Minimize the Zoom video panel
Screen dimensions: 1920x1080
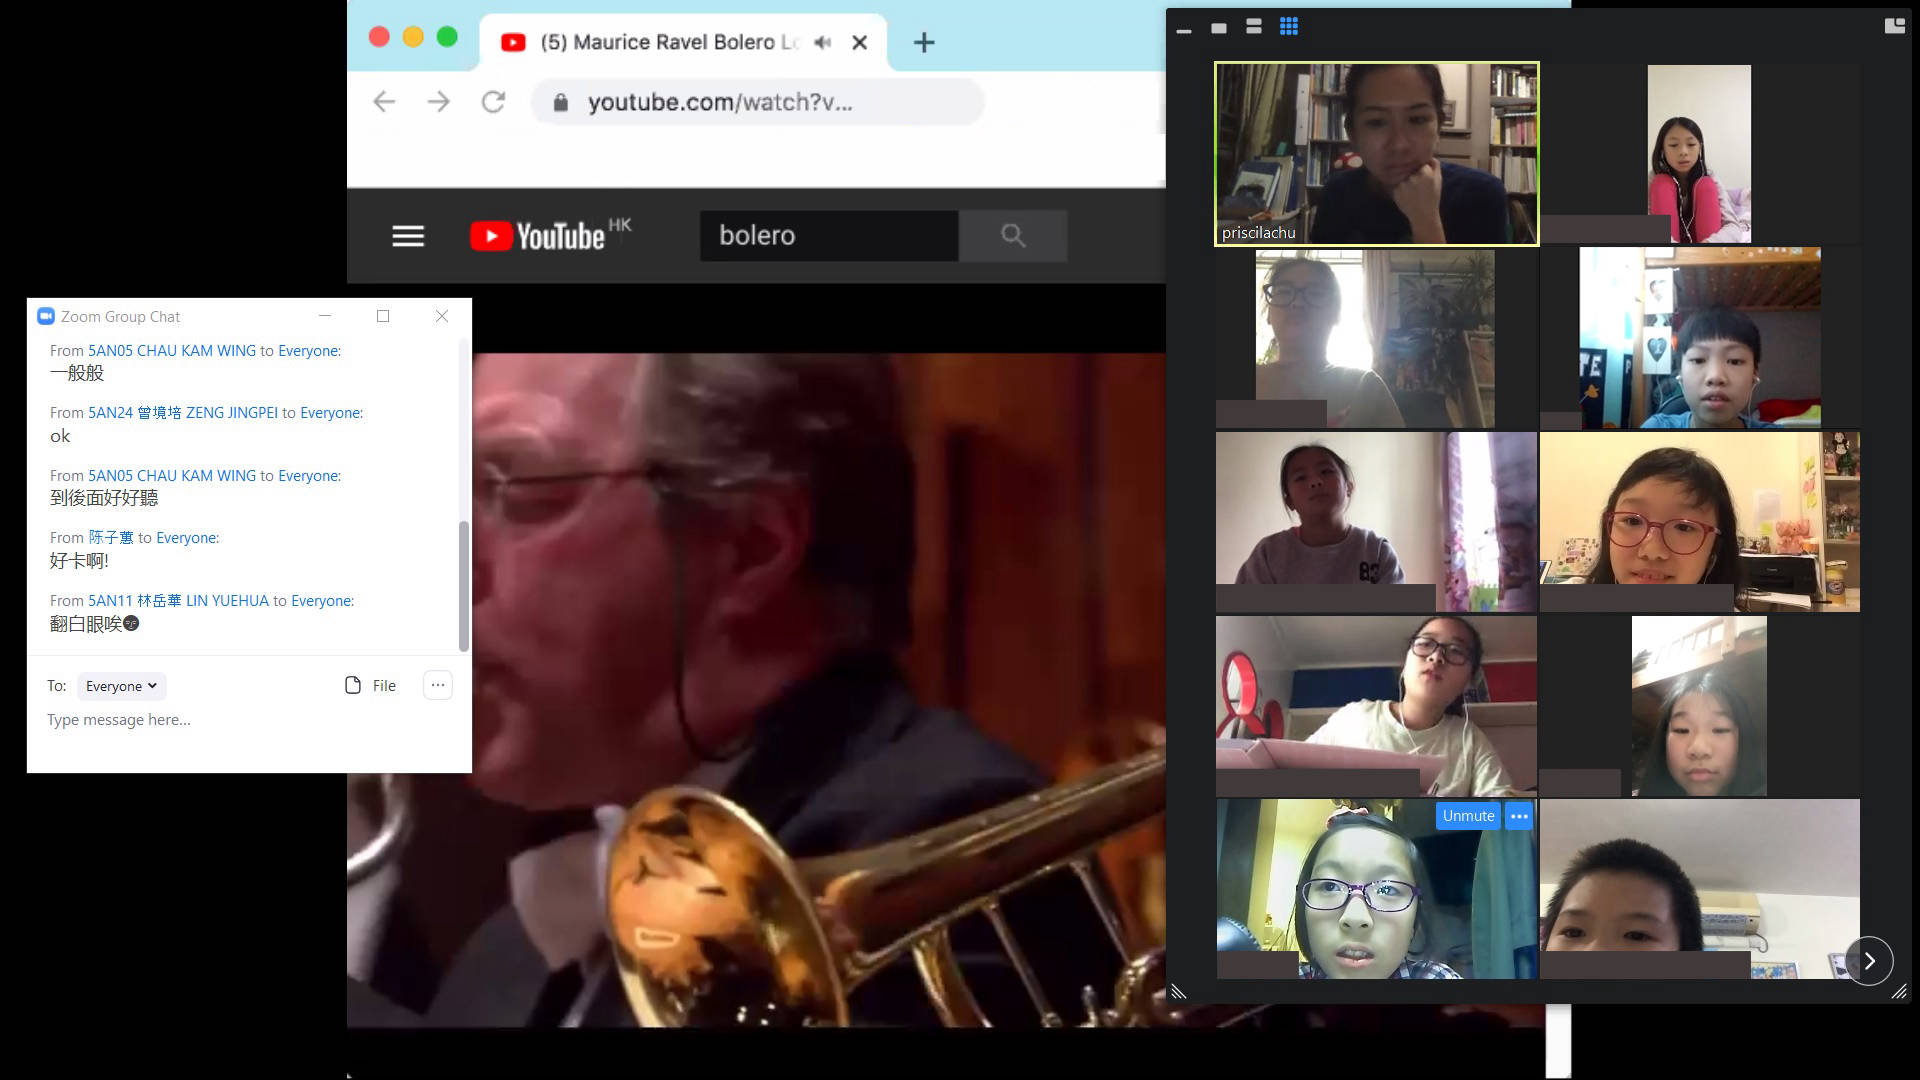tap(1184, 31)
